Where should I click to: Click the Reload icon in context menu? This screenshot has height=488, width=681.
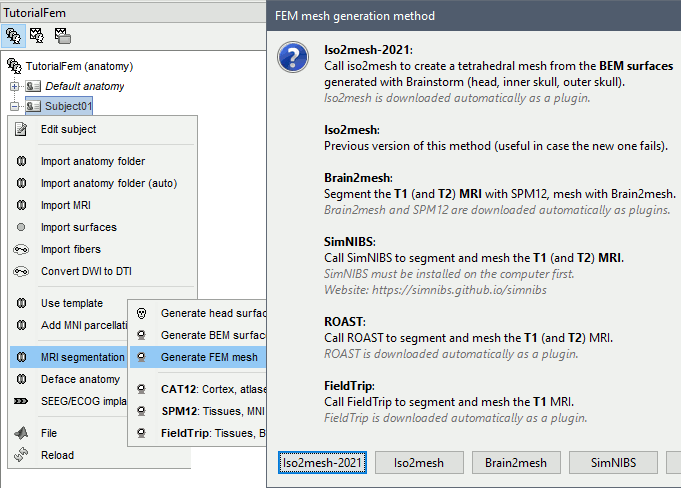(21, 456)
